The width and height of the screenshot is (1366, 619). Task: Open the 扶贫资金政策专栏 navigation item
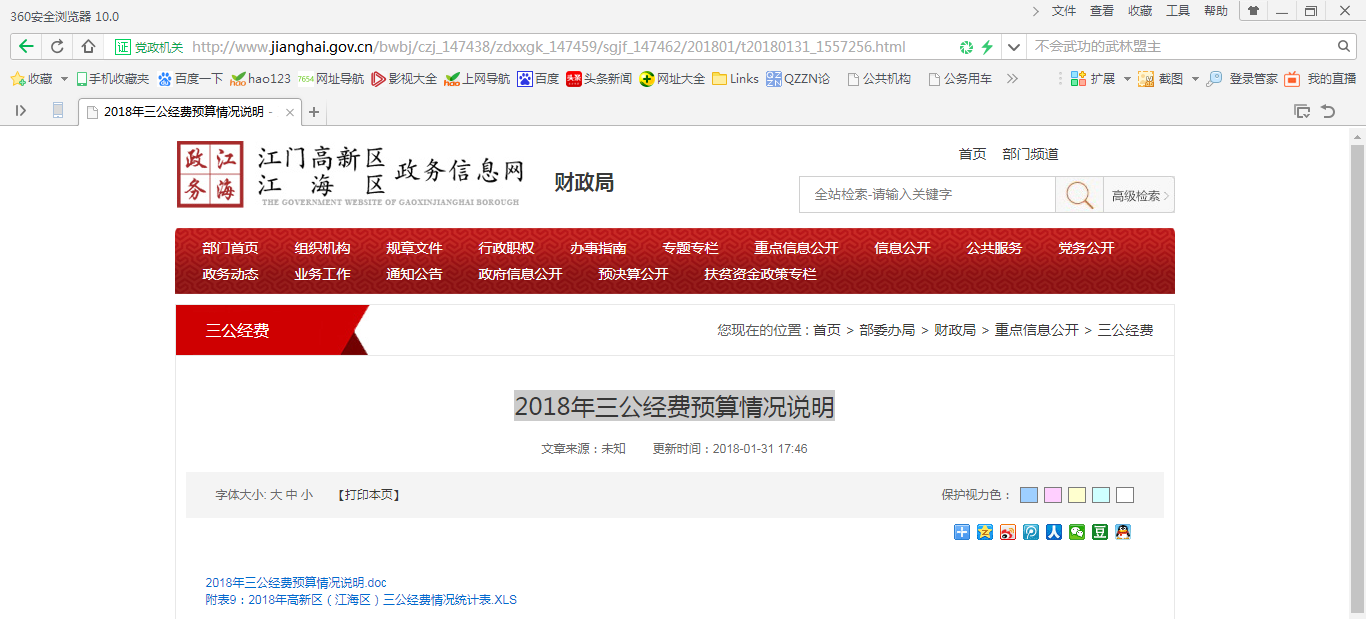coord(760,274)
